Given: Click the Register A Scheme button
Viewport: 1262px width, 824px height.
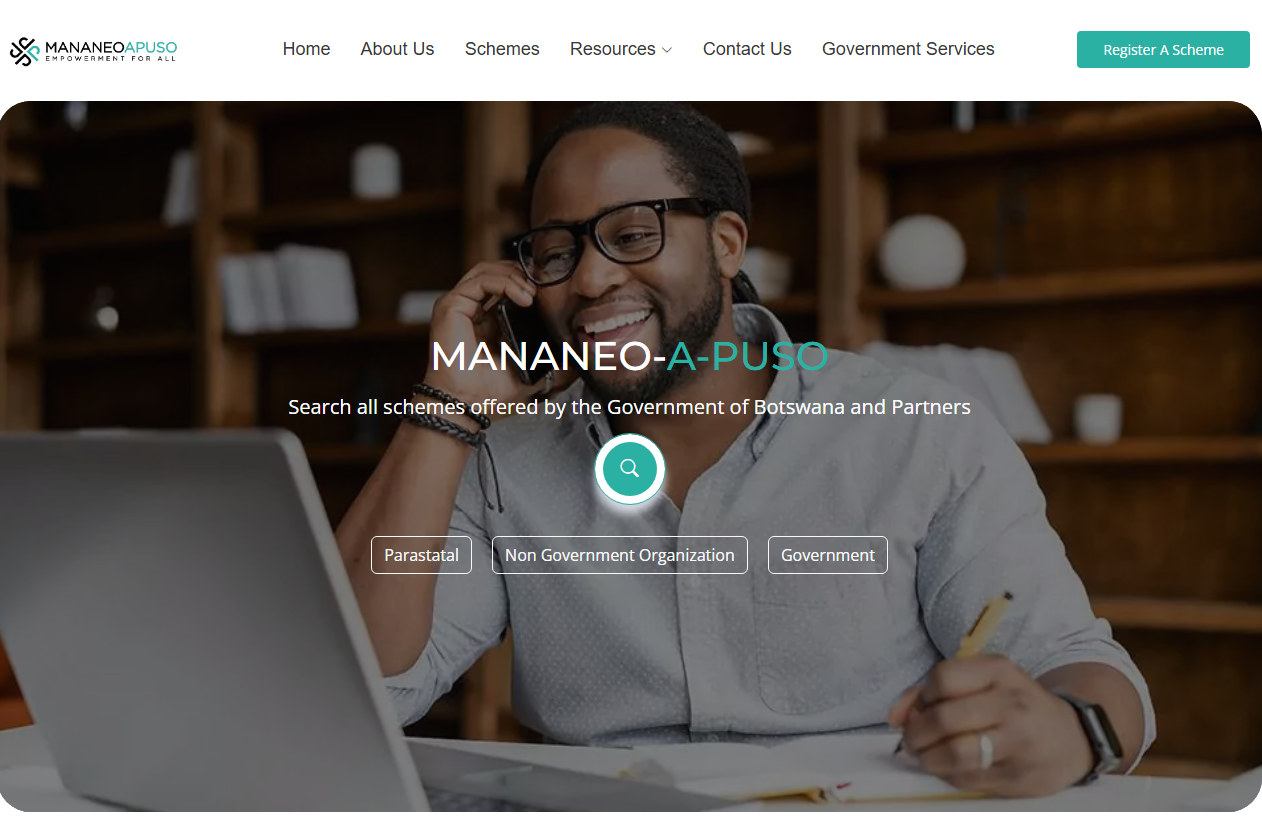Looking at the screenshot, I should (1163, 50).
